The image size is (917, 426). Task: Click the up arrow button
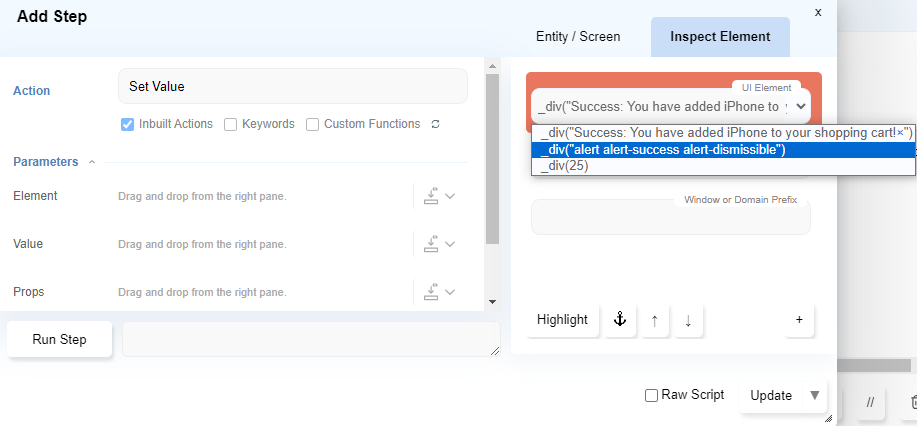click(x=655, y=320)
